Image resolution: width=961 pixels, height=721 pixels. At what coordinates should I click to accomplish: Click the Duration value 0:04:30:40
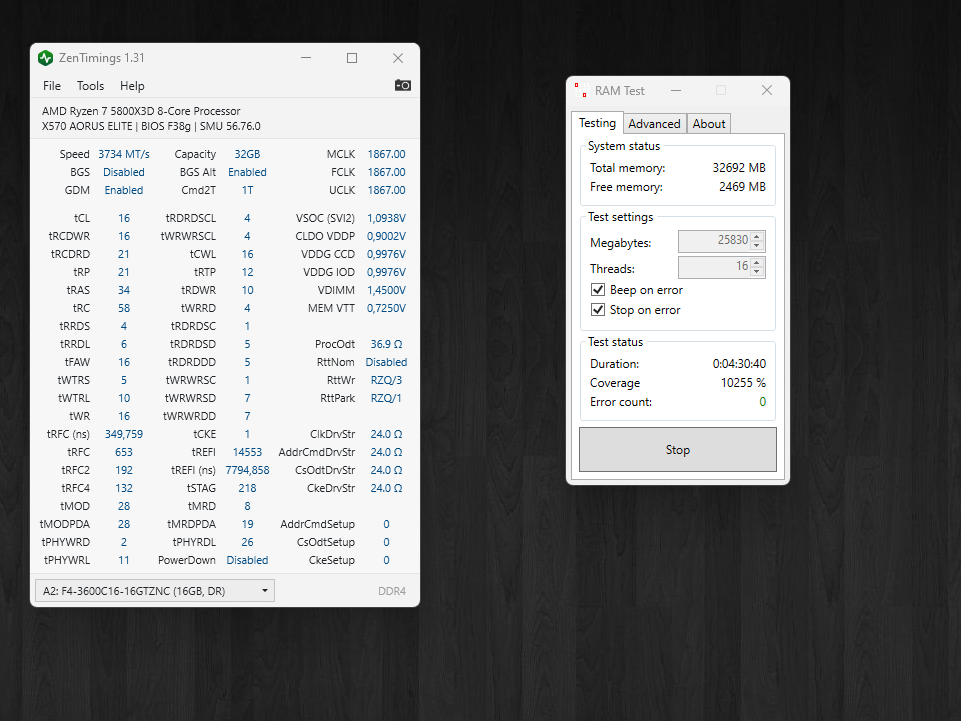[739, 364]
